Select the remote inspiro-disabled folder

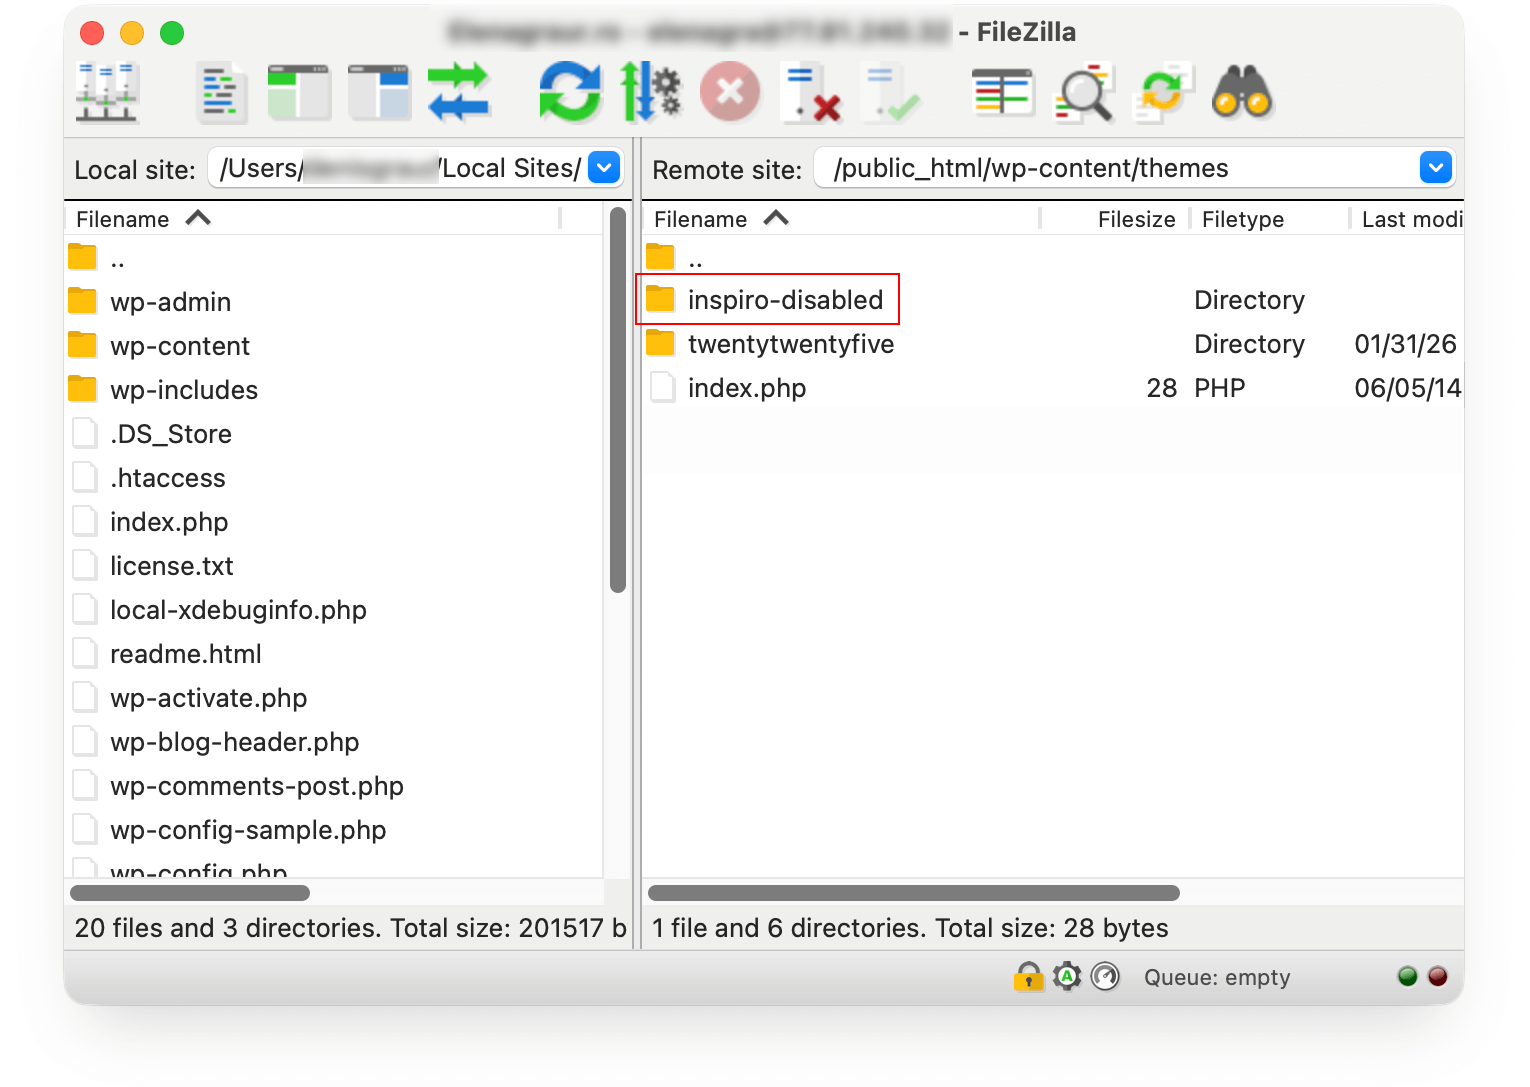(1053, 300)
